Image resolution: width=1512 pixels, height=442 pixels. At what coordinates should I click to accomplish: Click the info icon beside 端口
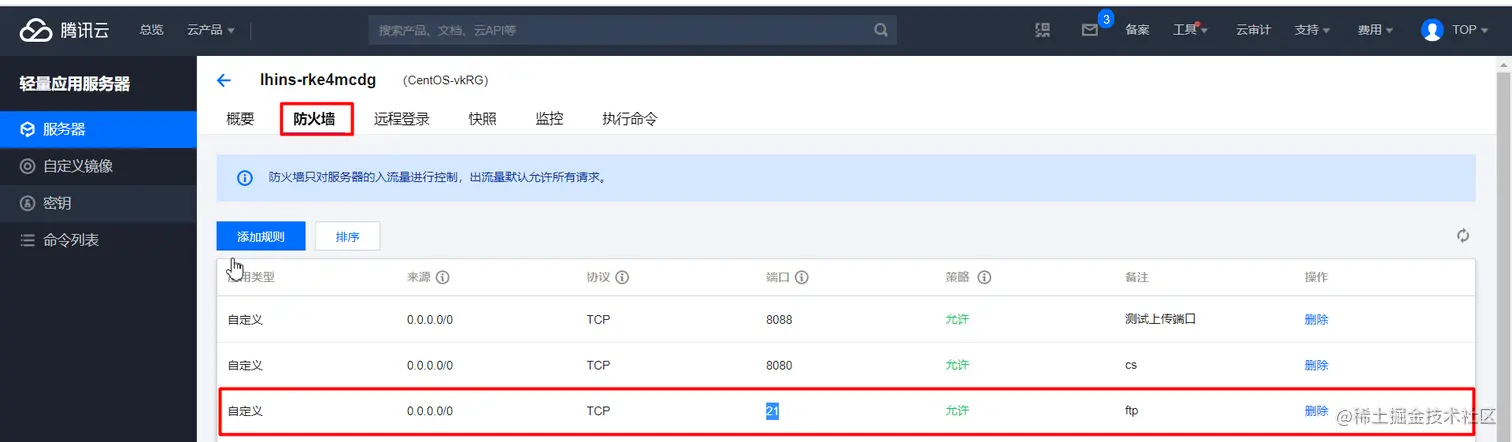(802, 277)
